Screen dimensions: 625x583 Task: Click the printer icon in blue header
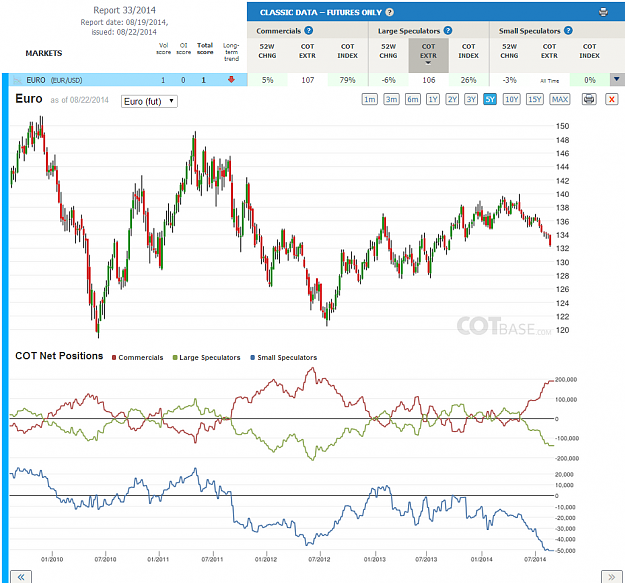point(603,12)
